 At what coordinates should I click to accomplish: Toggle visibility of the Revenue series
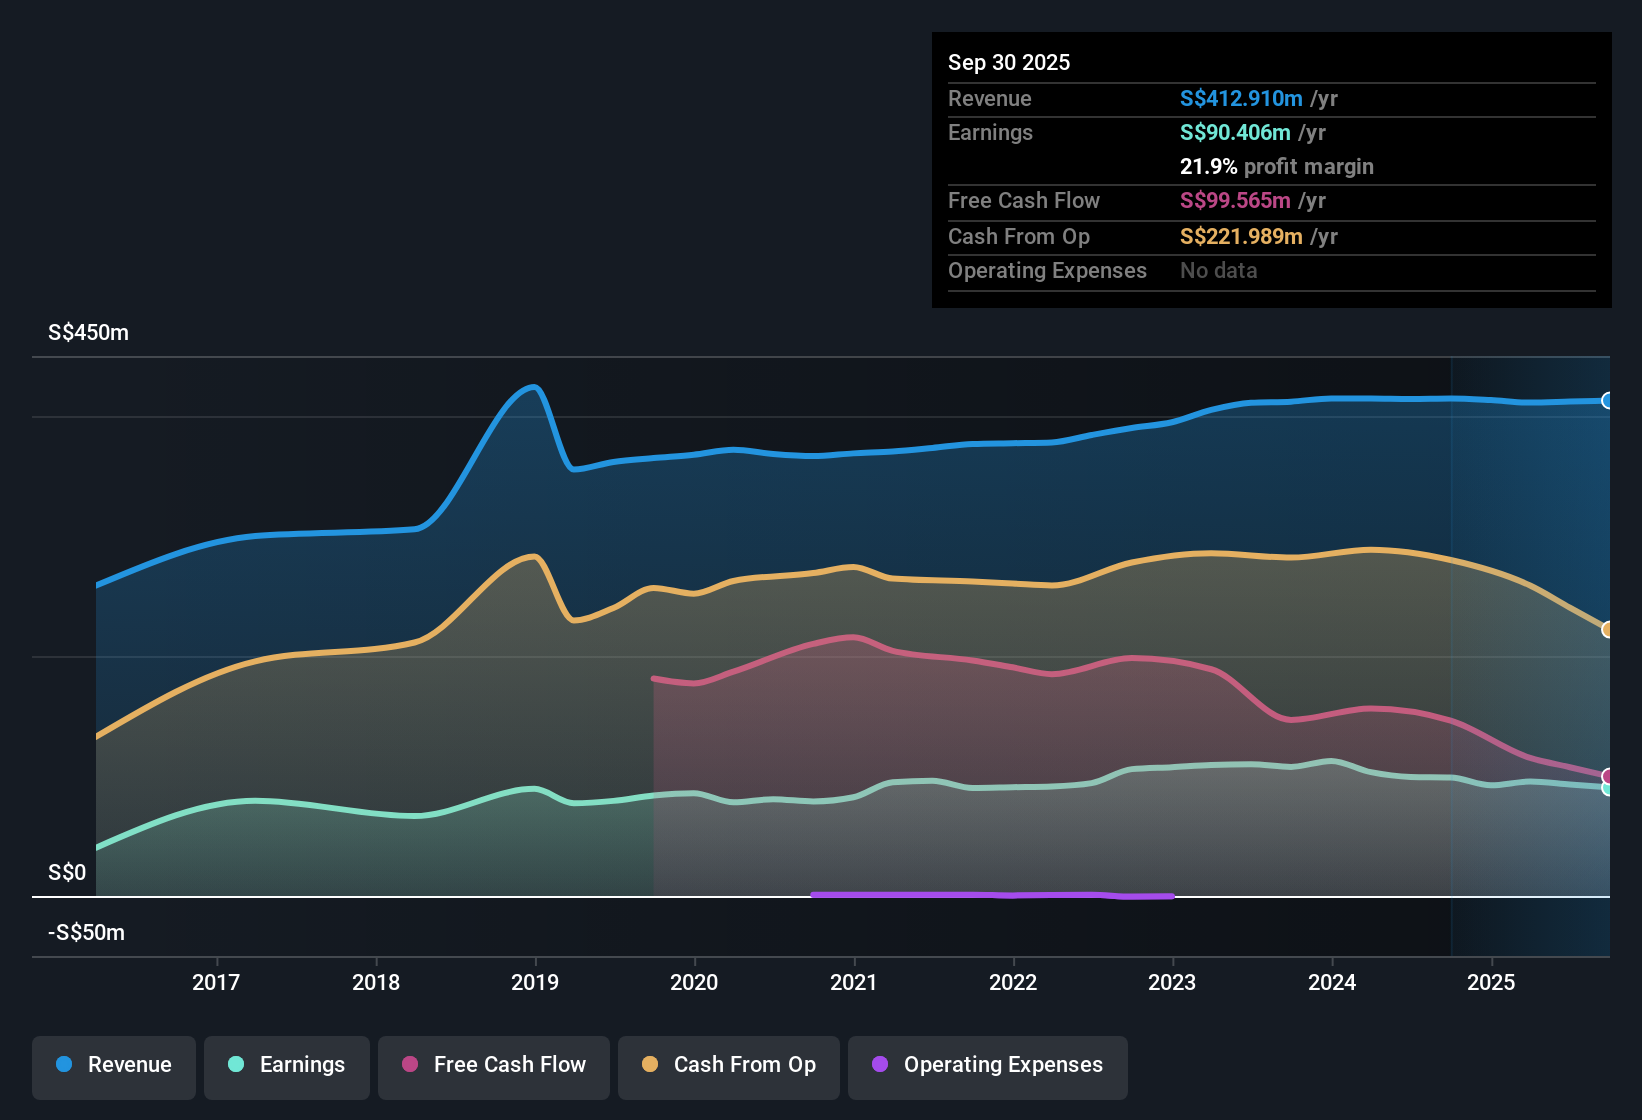[x=113, y=1065]
